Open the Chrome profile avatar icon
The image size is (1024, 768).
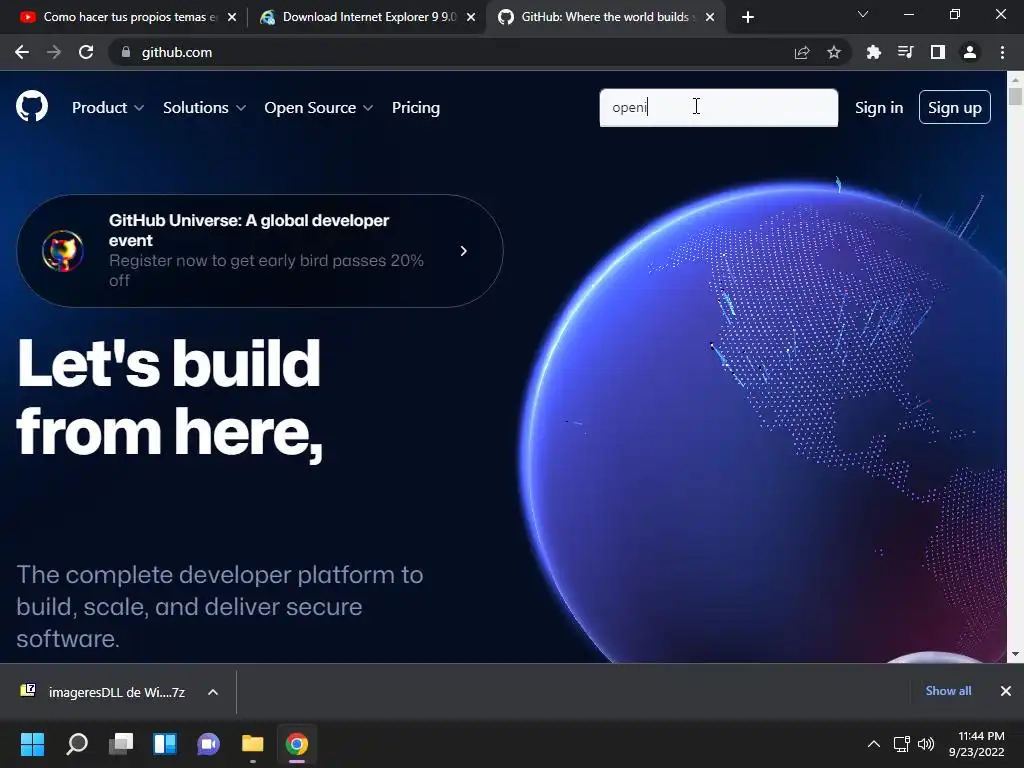(x=970, y=52)
